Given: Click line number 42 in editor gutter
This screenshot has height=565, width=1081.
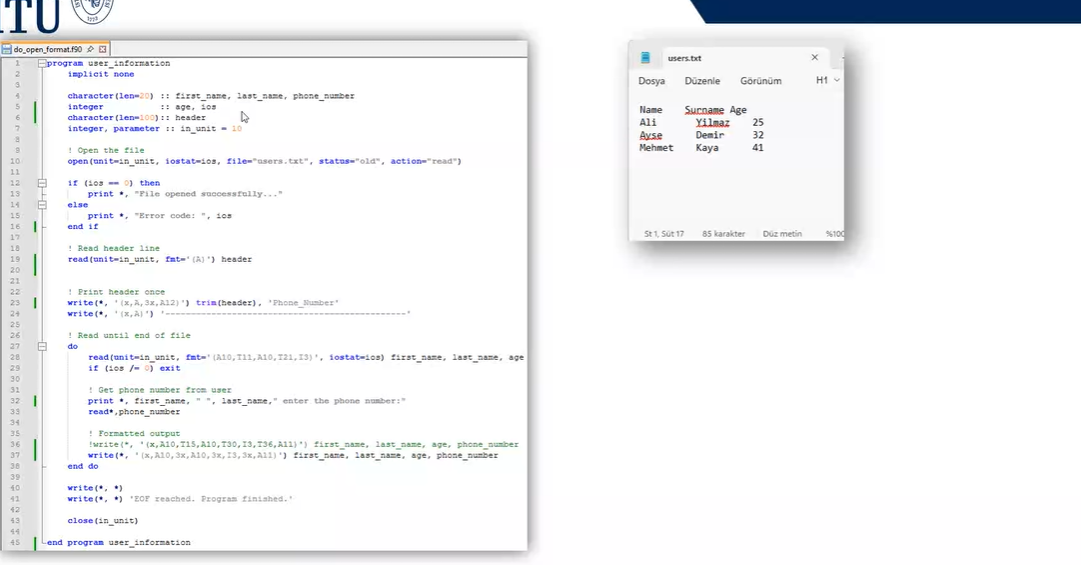Looking at the screenshot, I should tap(15, 509).
